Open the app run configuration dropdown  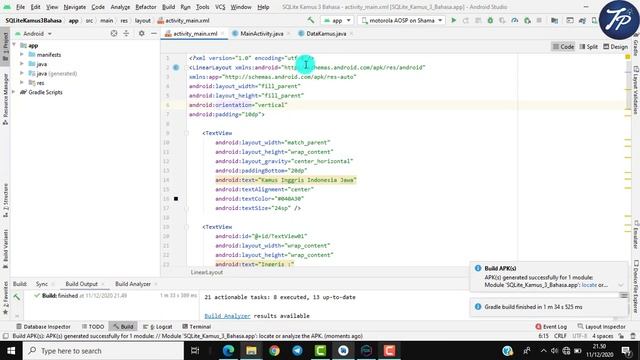(x=337, y=20)
